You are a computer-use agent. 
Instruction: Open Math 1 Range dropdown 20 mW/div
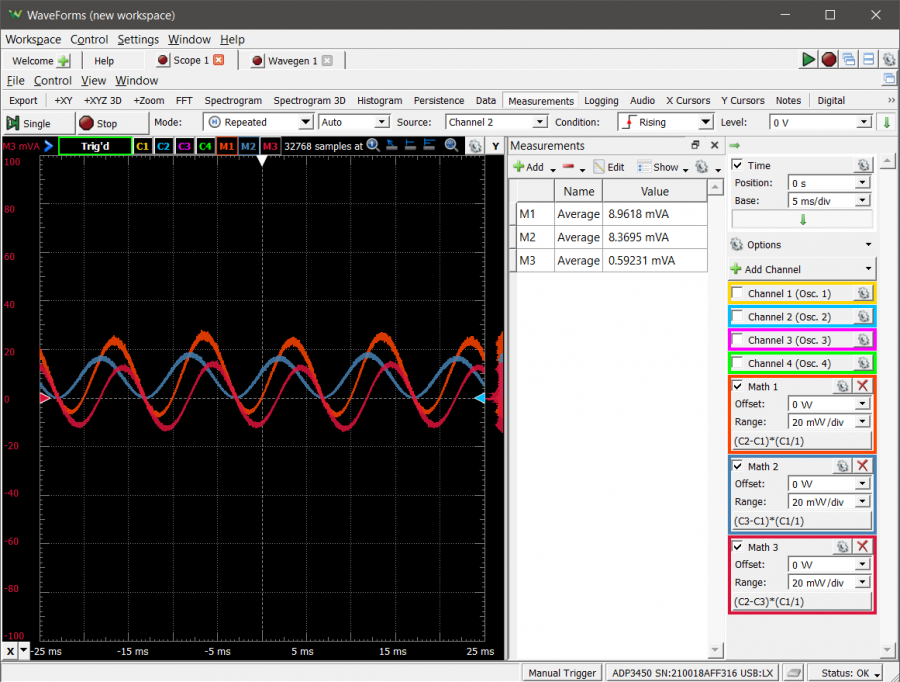pyautogui.click(x=829, y=422)
